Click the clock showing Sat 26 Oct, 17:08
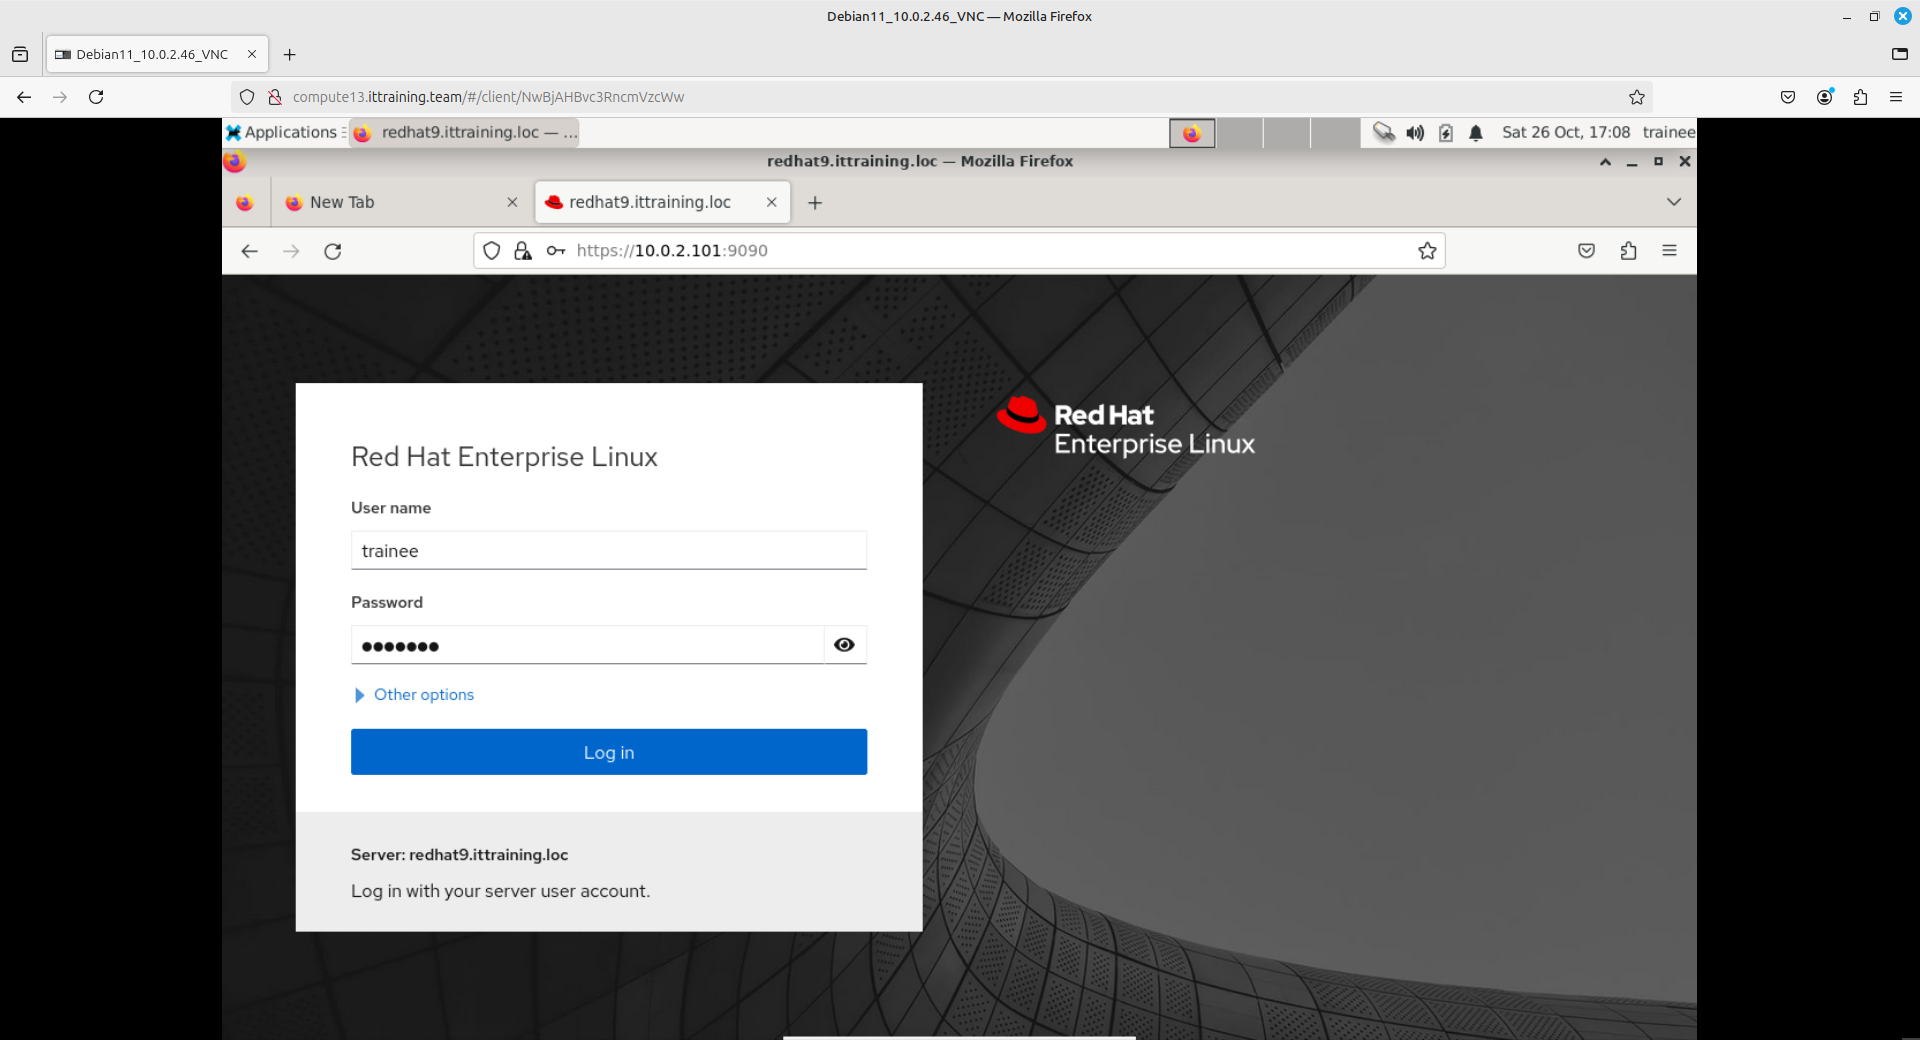Image resolution: width=1920 pixels, height=1040 pixels. point(1565,132)
